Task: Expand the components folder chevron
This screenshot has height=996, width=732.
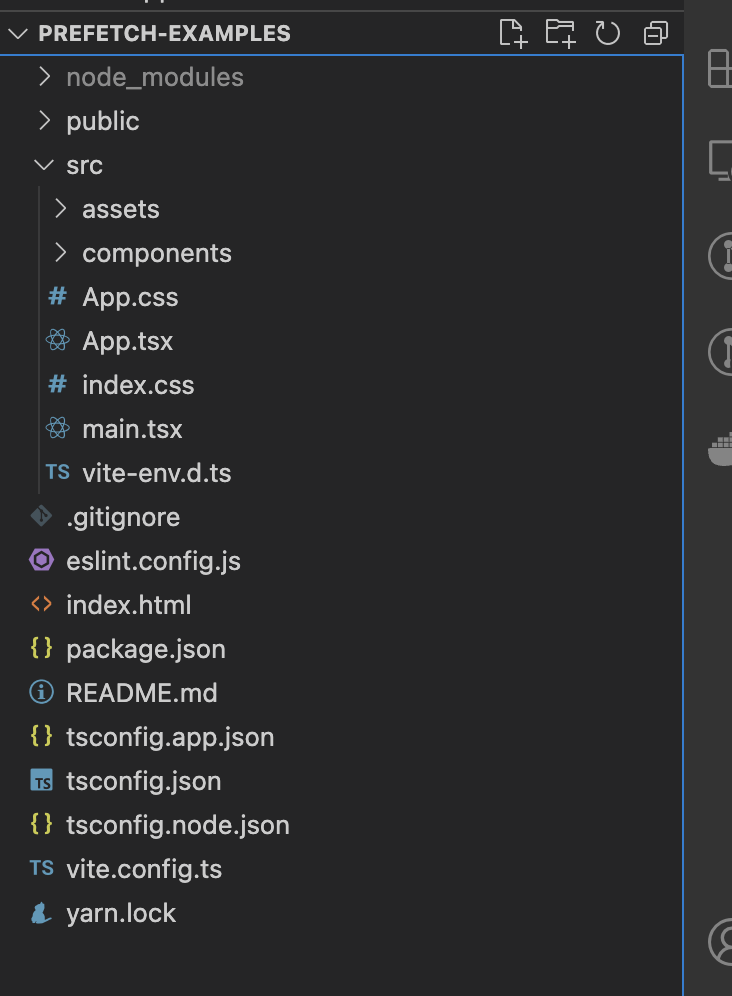Action: coord(60,253)
